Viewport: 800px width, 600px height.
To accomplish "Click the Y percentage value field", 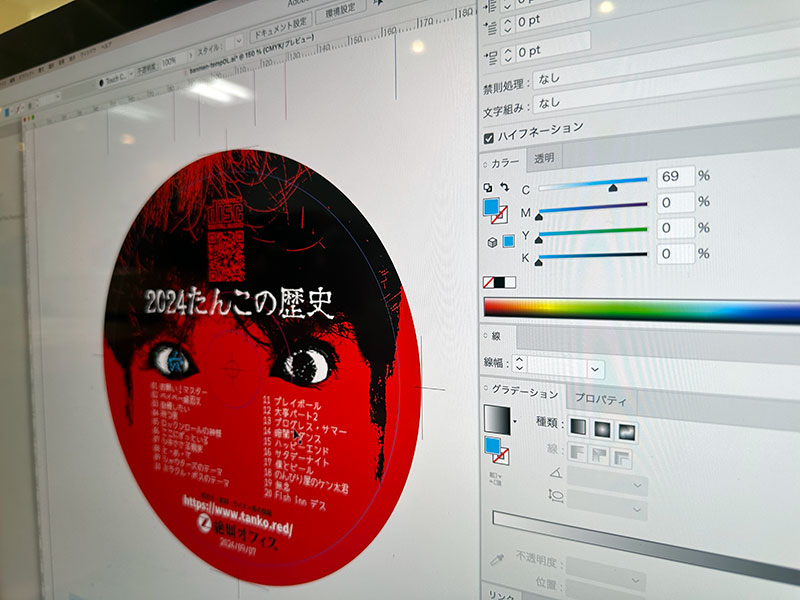I will 676,228.
